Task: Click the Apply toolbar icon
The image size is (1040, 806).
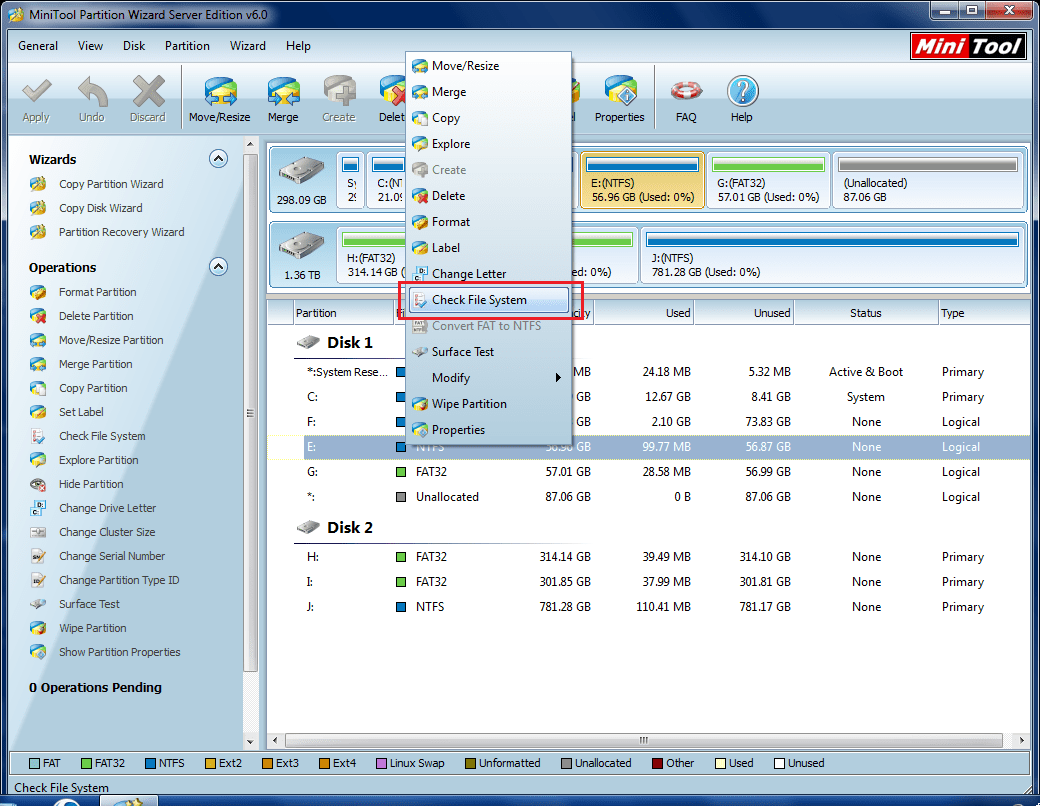Action: (x=36, y=97)
